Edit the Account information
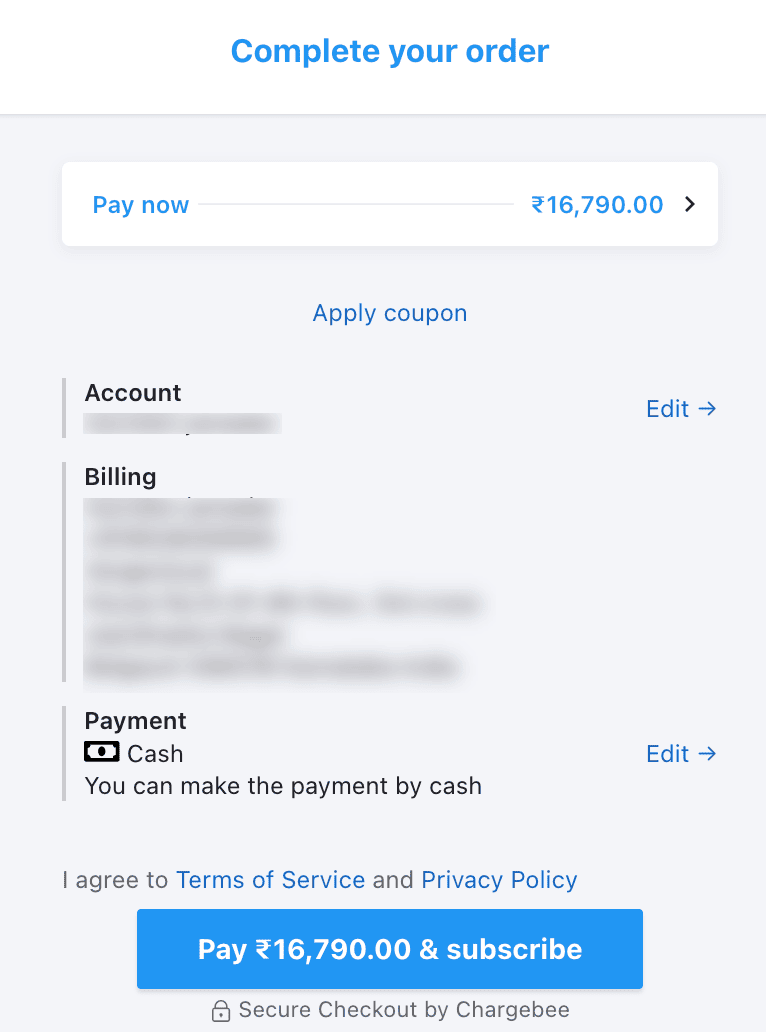The width and height of the screenshot is (766, 1032). 666,408
